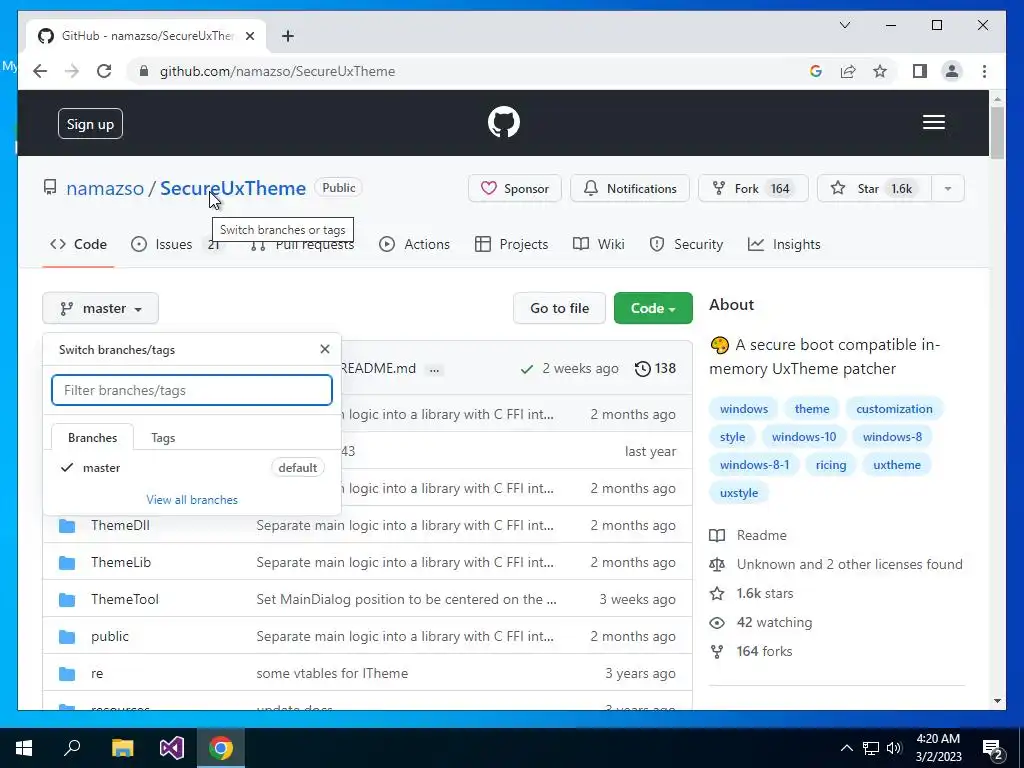The width and height of the screenshot is (1024, 768).
Task: Open the Security tab
Action: click(686, 244)
